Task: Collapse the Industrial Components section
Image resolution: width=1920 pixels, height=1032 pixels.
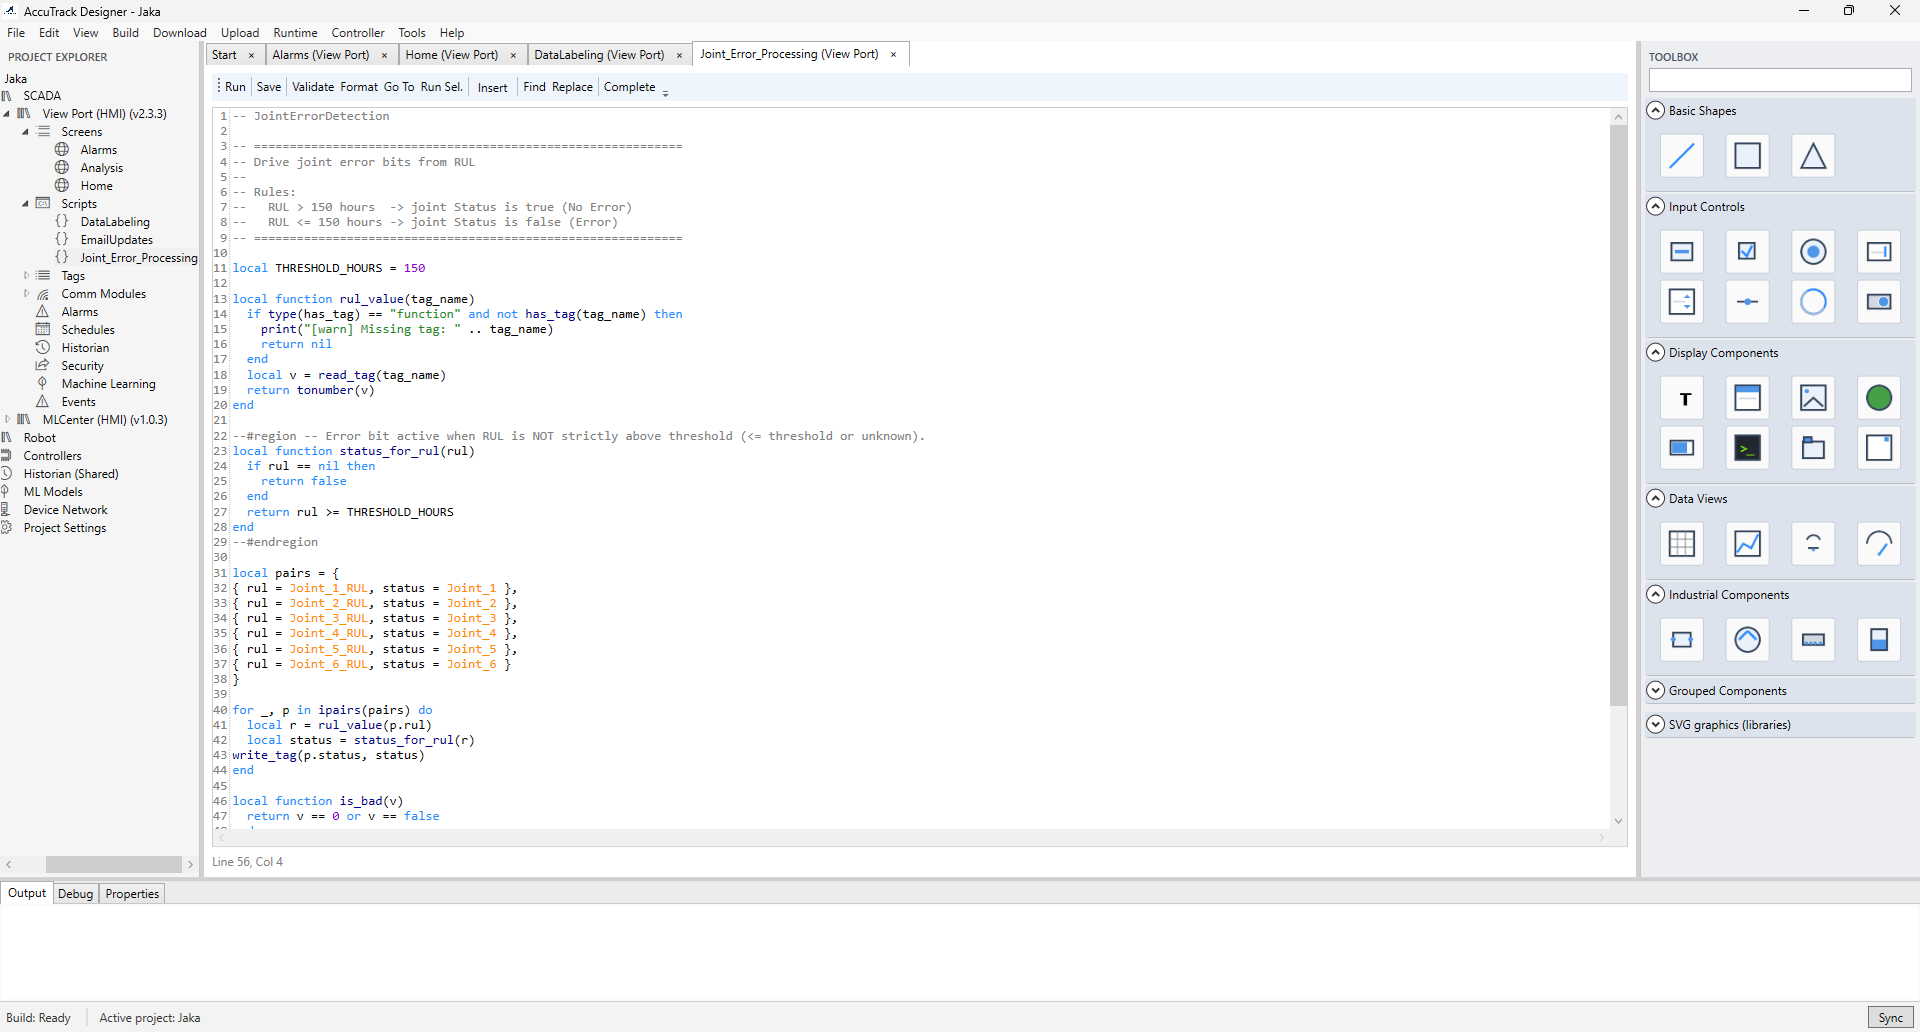Action: point(1656,595)
